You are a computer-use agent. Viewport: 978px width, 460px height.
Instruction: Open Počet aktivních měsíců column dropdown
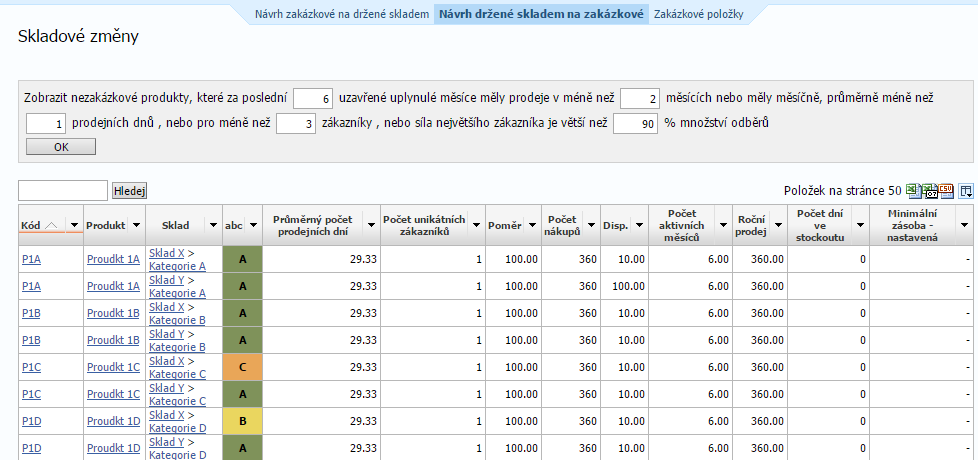pos(724,225)
